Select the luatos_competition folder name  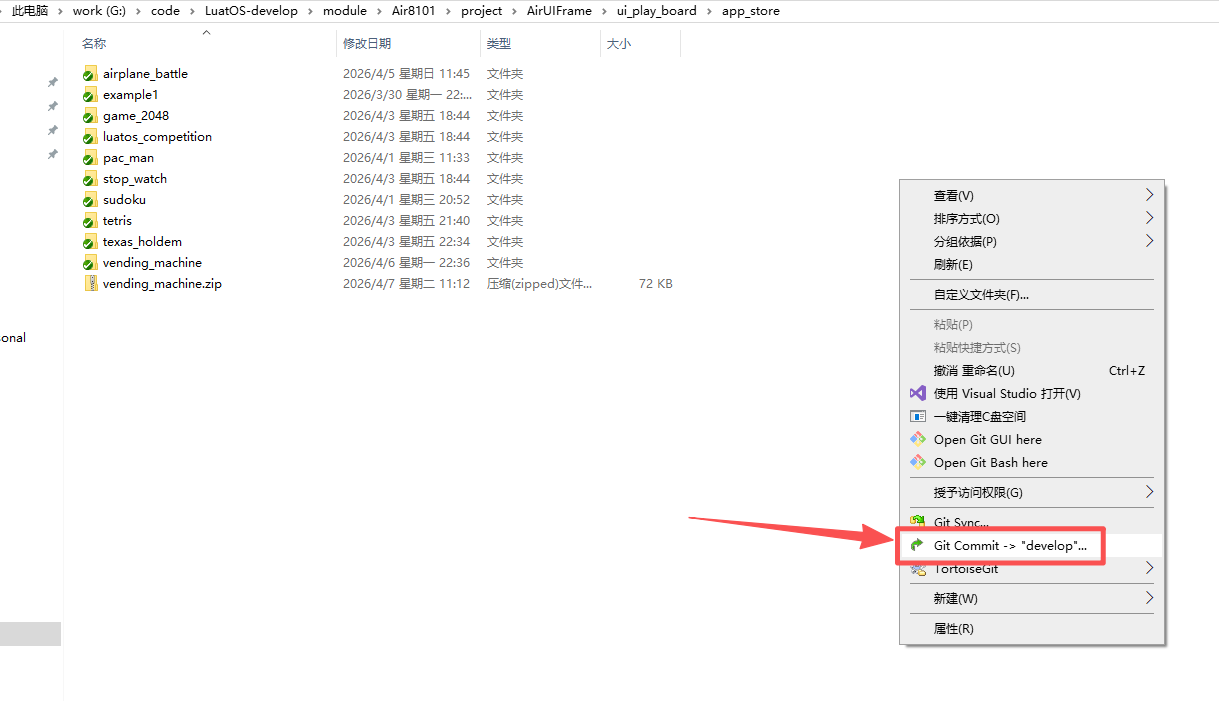[x=157, y=137]
